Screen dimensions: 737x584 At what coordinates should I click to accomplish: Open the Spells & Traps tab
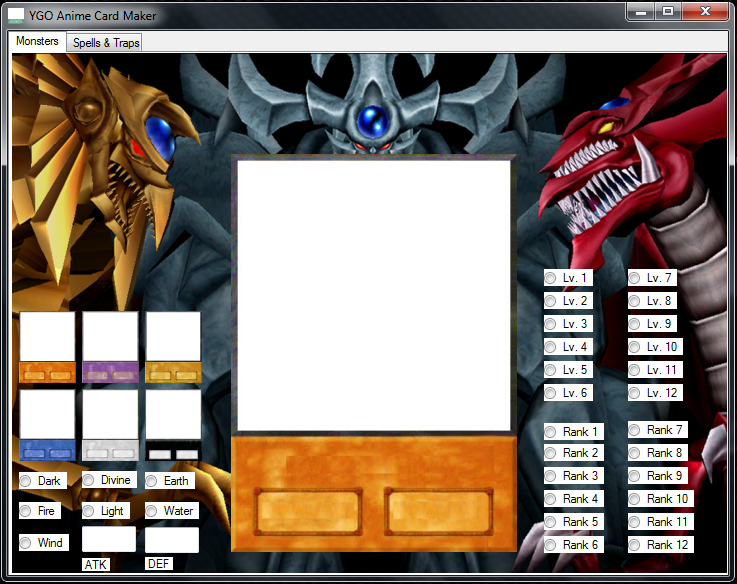pyautogui.click(x=106, y=43)
